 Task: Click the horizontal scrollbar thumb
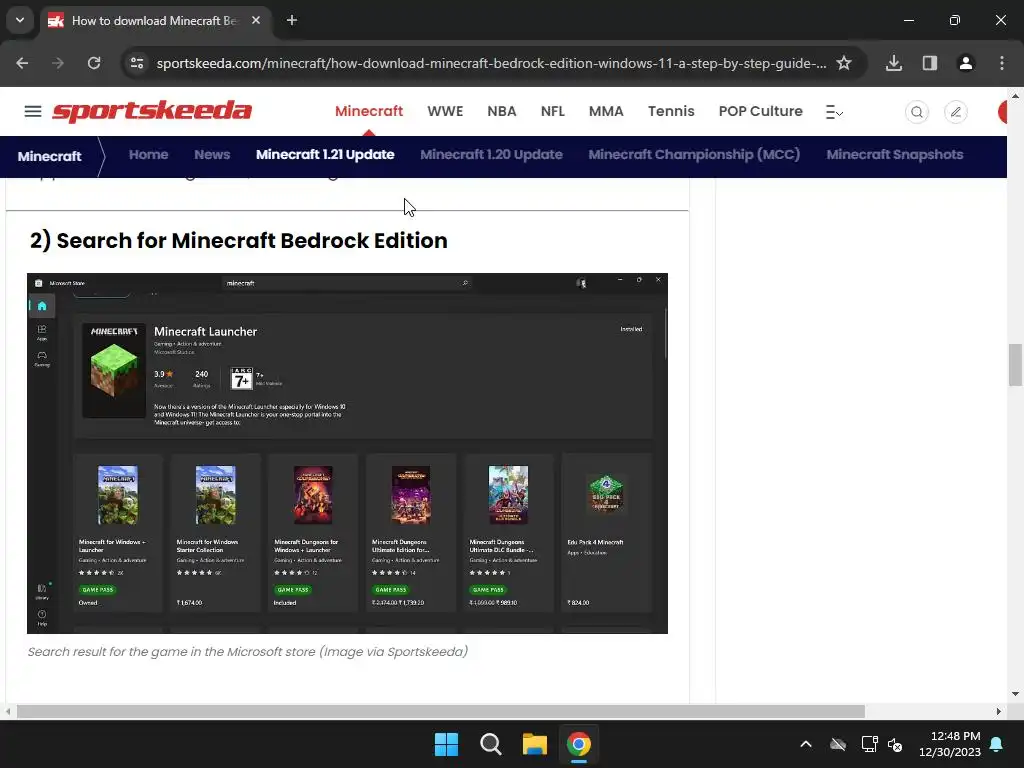point(441,711)
